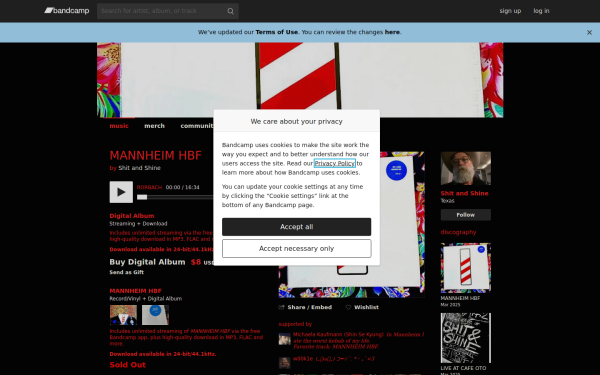Click the track progress slider handle
Image resolution: width=600 pixels, height=375 pixels.
(142, 197)
